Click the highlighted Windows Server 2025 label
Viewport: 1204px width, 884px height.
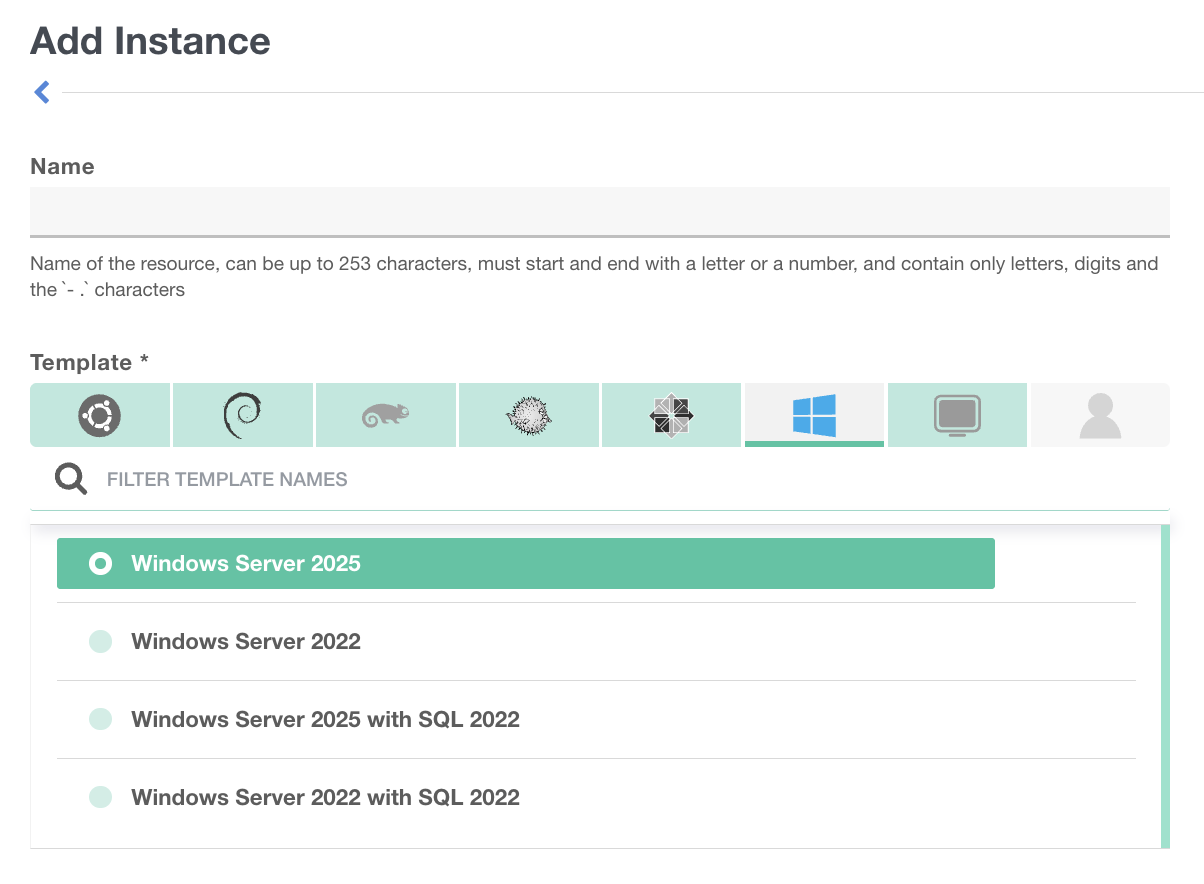click(246, 564)
